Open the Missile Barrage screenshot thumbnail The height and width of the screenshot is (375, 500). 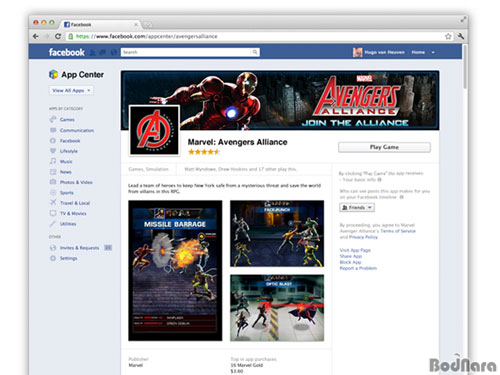point(175,271)
